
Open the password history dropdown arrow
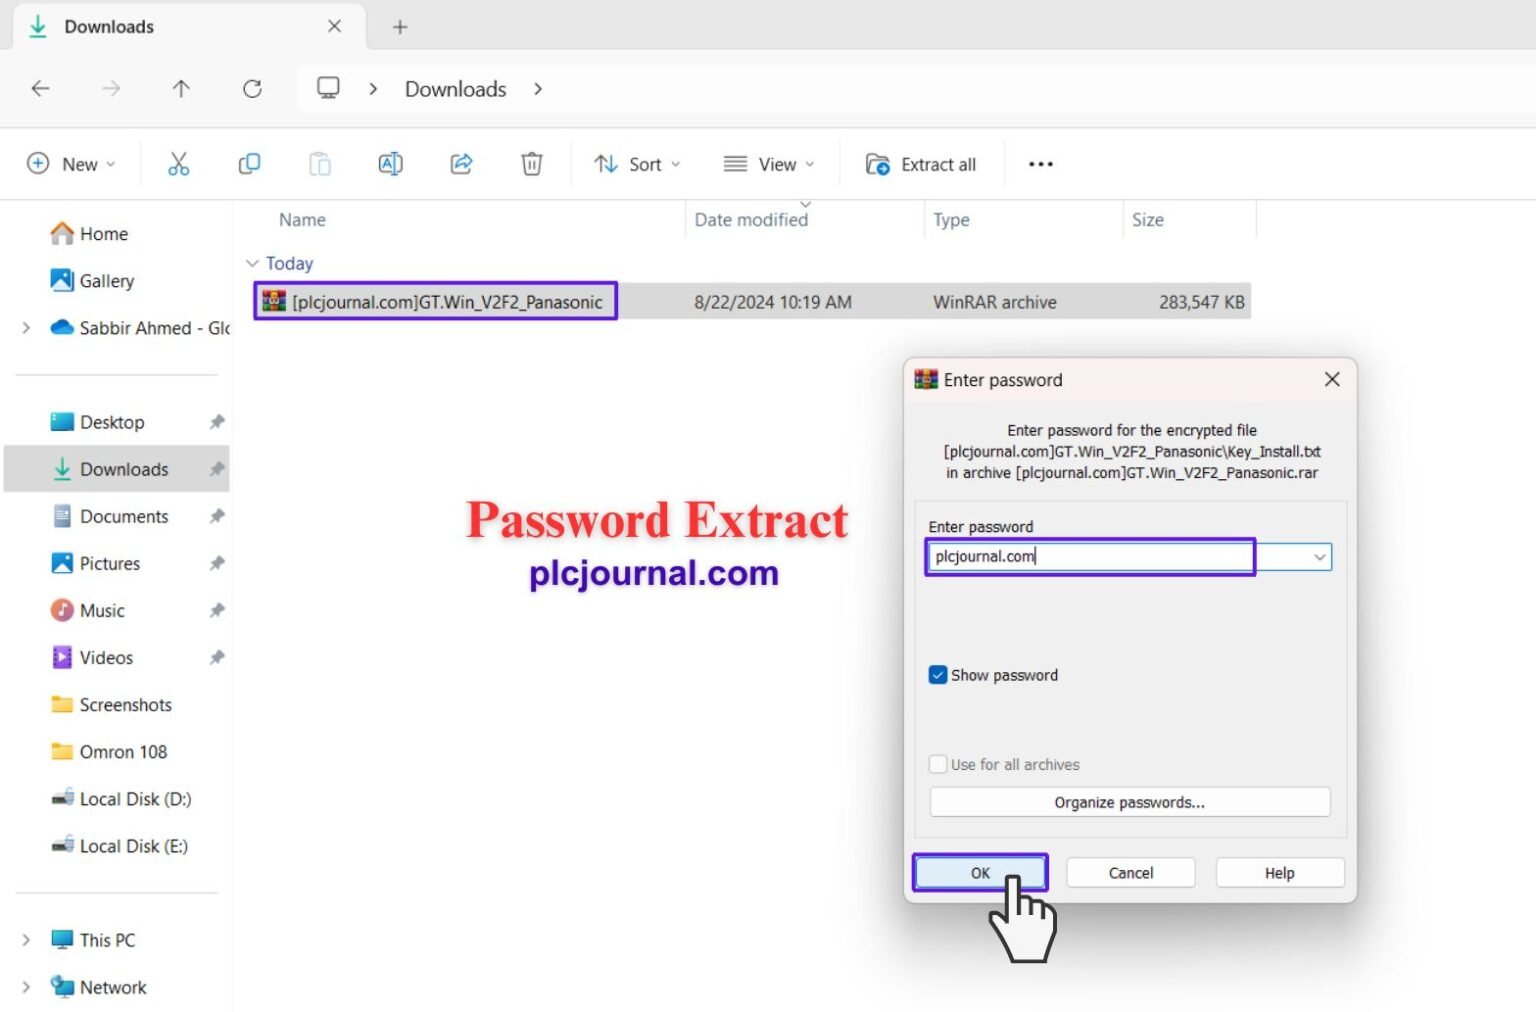coord(1319,557)
